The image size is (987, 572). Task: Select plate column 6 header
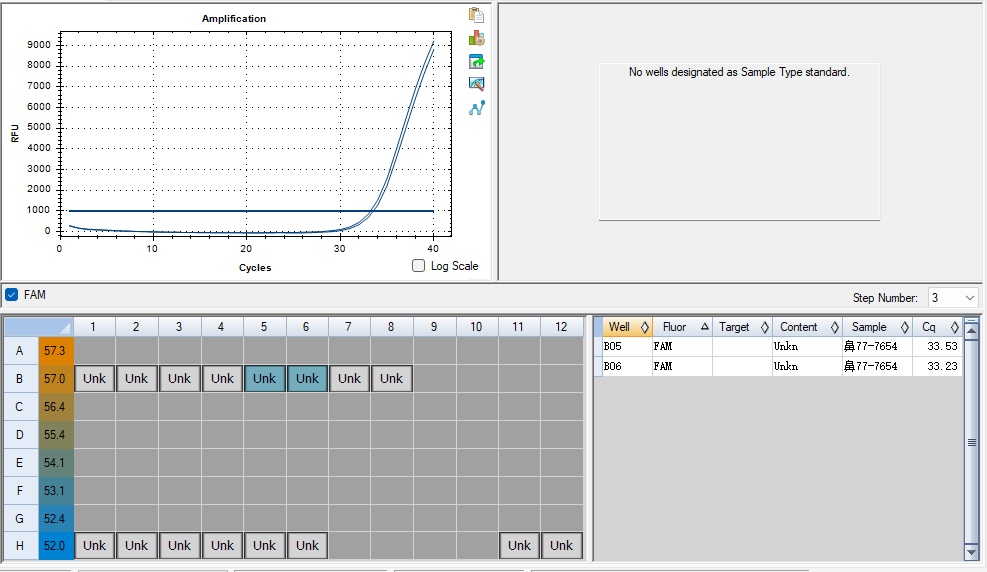307,327
